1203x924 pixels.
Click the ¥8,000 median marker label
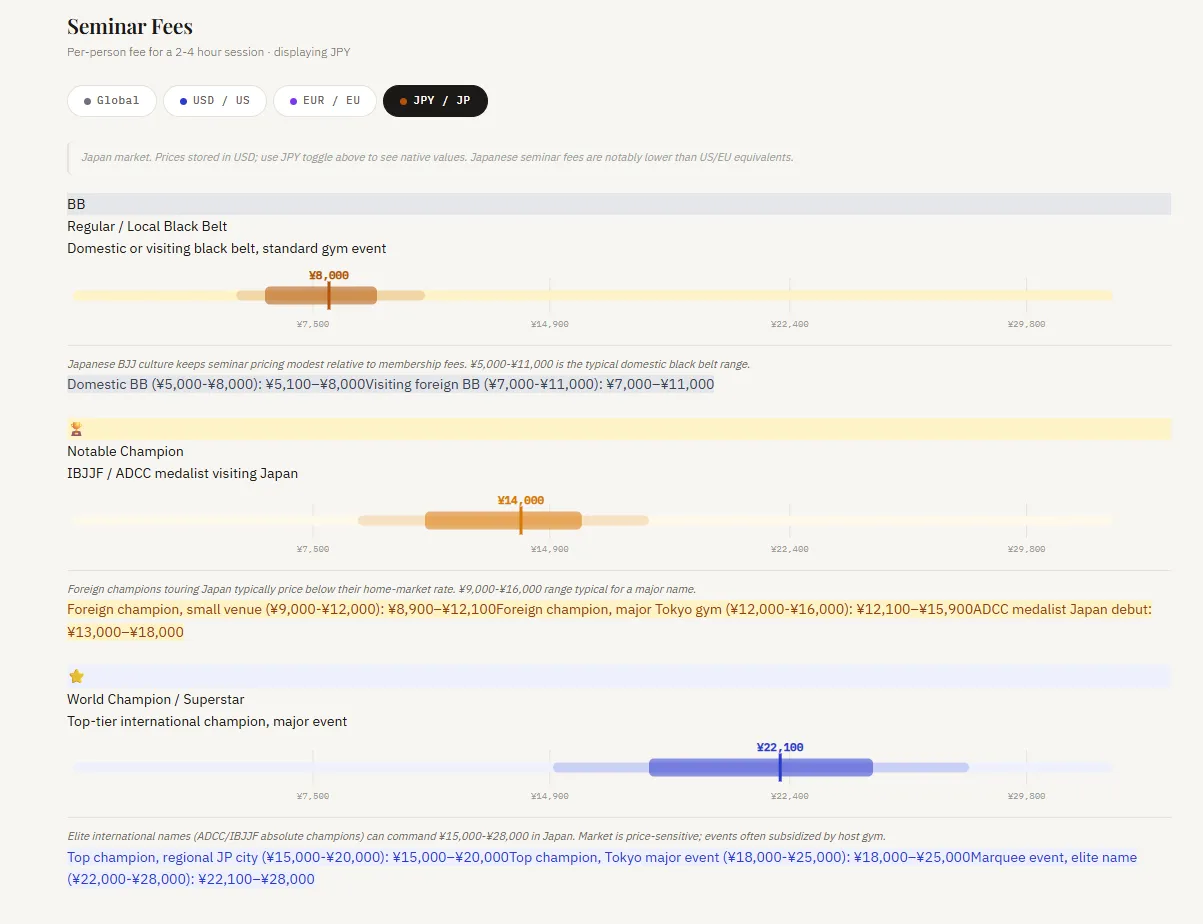pyautogui.click(x=329, y=275)
